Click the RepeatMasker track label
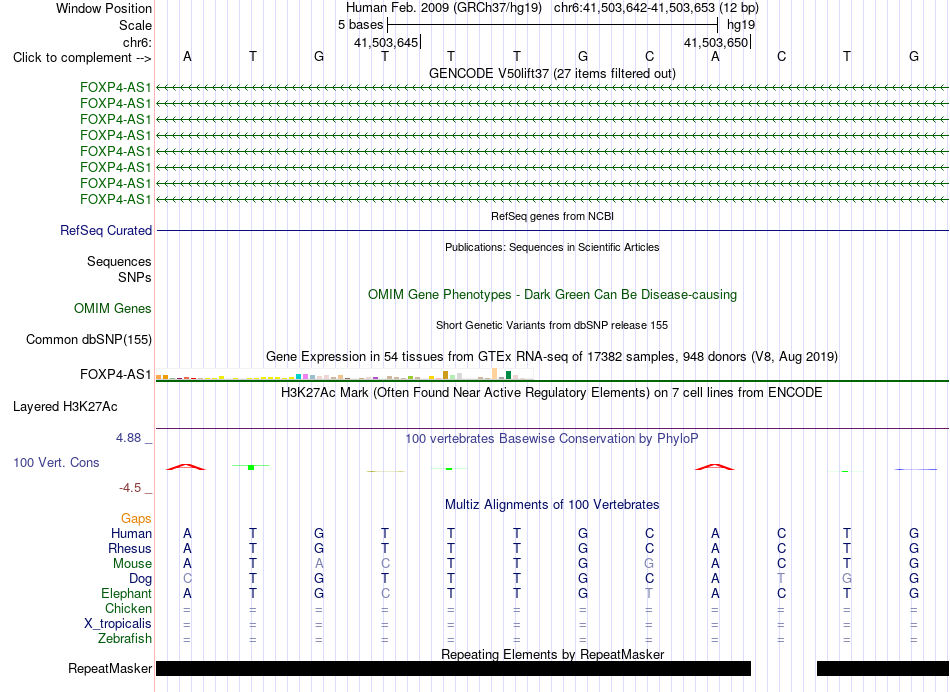Screen dimensions: 950x692 110,668
